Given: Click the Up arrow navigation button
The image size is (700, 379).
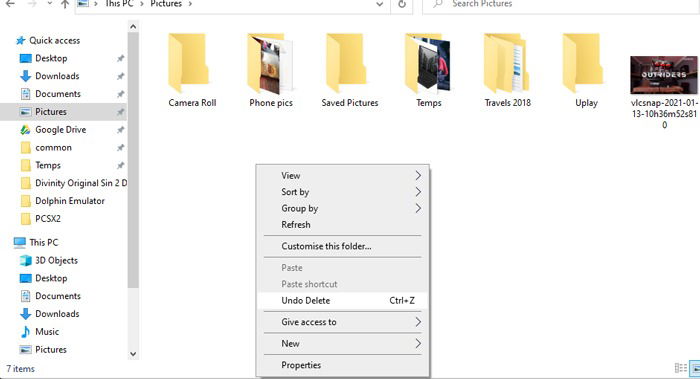Looking at the screenshot, I should [65, 4].
